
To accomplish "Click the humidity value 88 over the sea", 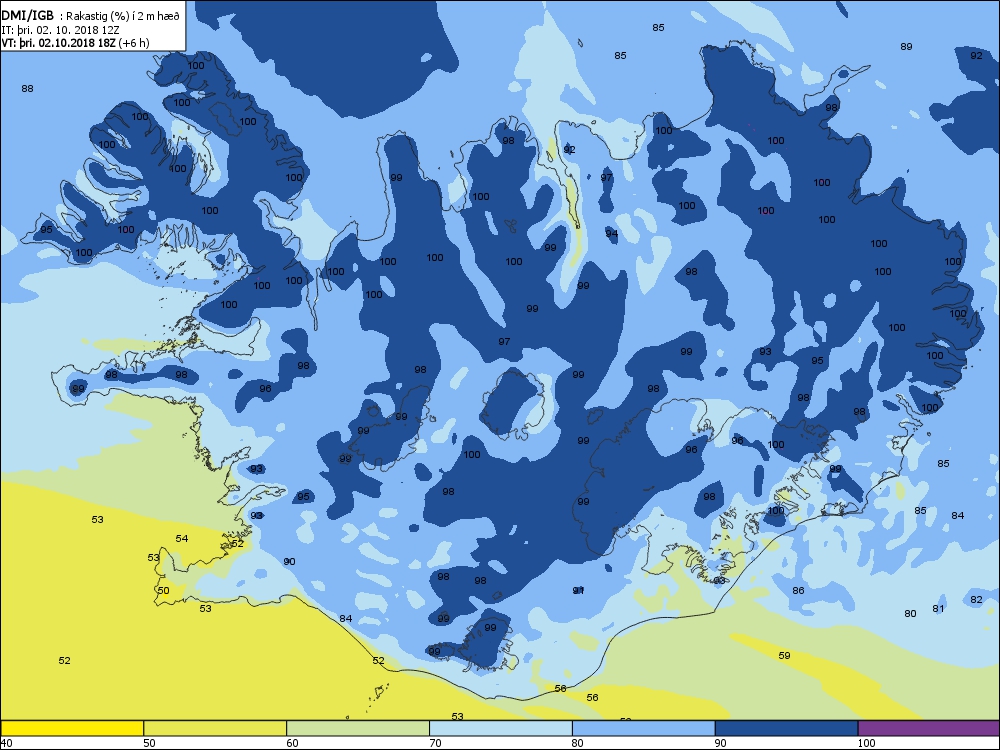I will [27, 89].
